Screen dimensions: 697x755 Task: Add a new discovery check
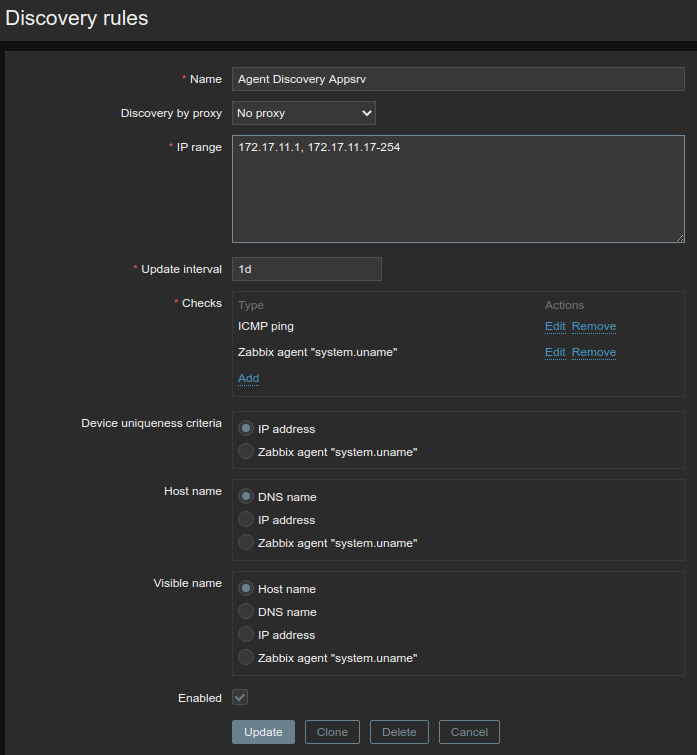click(248, 378)
